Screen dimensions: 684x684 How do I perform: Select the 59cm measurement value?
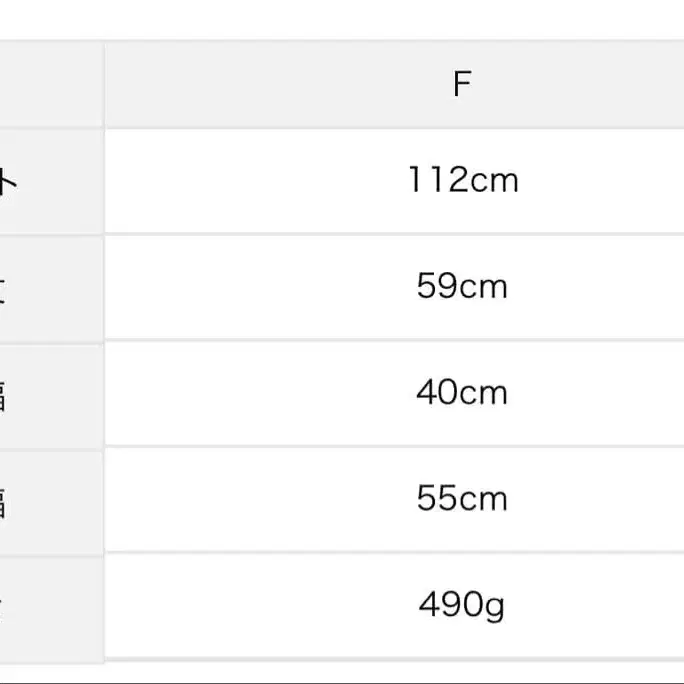(x=462, y=287)
